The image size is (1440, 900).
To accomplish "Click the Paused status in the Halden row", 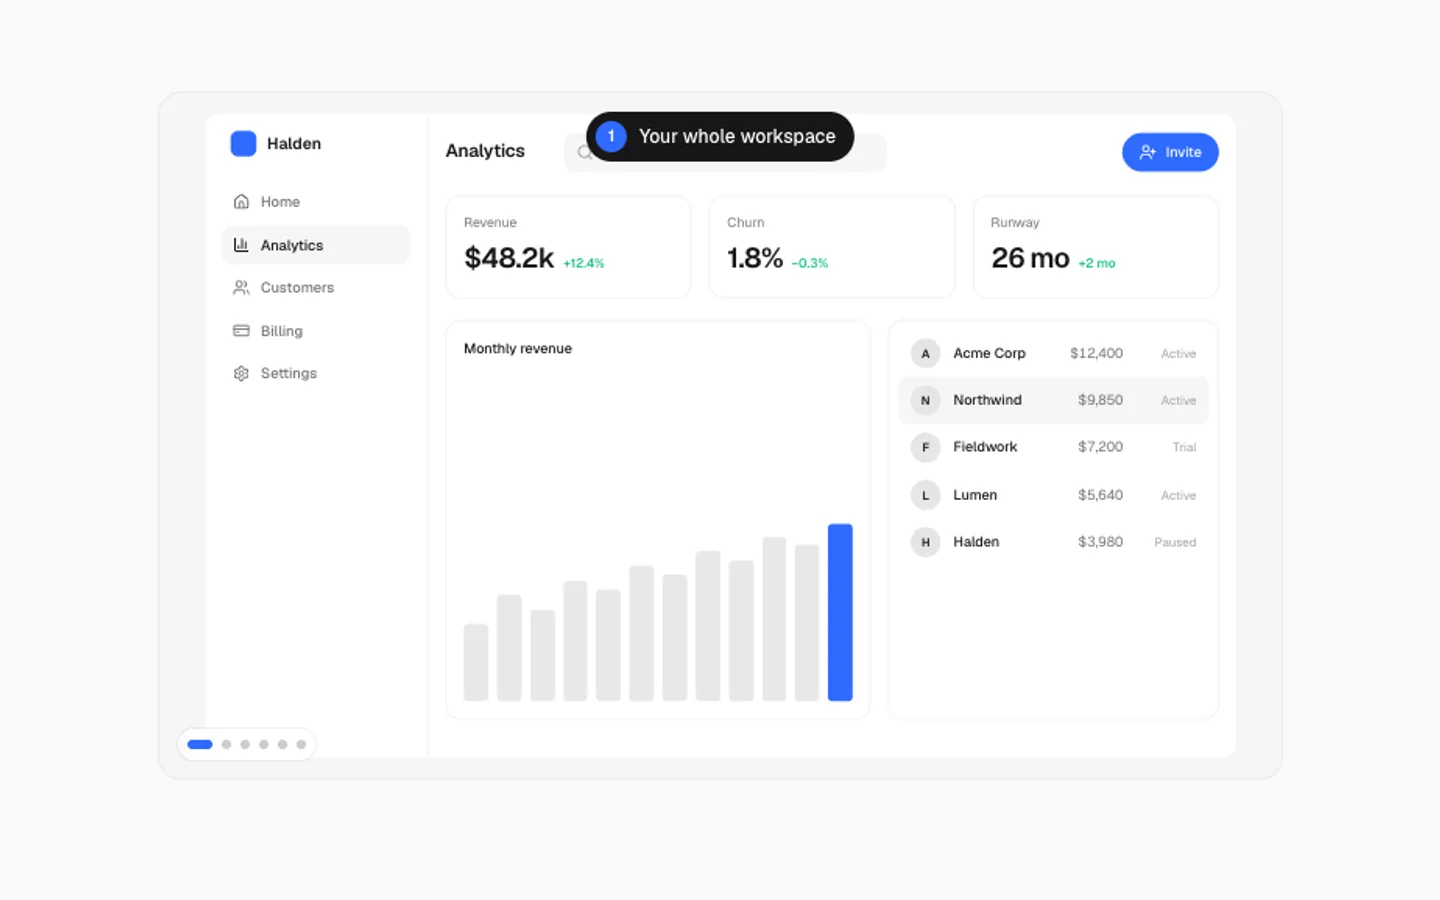I will pos(1175,542).
